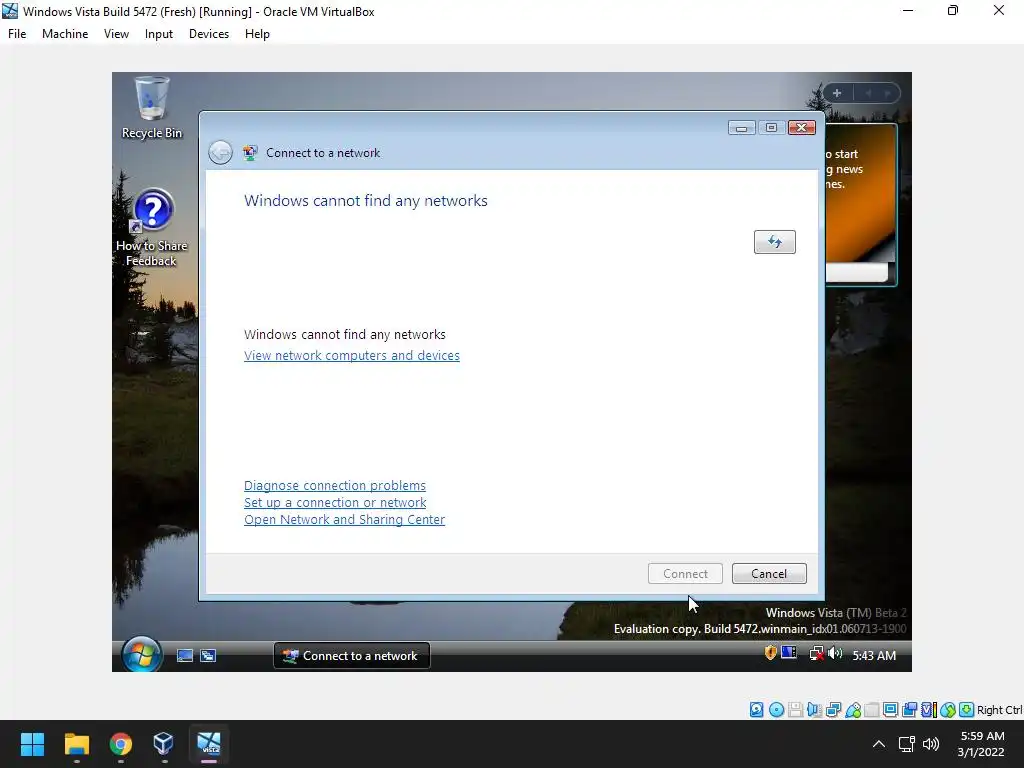
Task: Open VirtualBox Manager from the host taskbar
Action: 164,744
